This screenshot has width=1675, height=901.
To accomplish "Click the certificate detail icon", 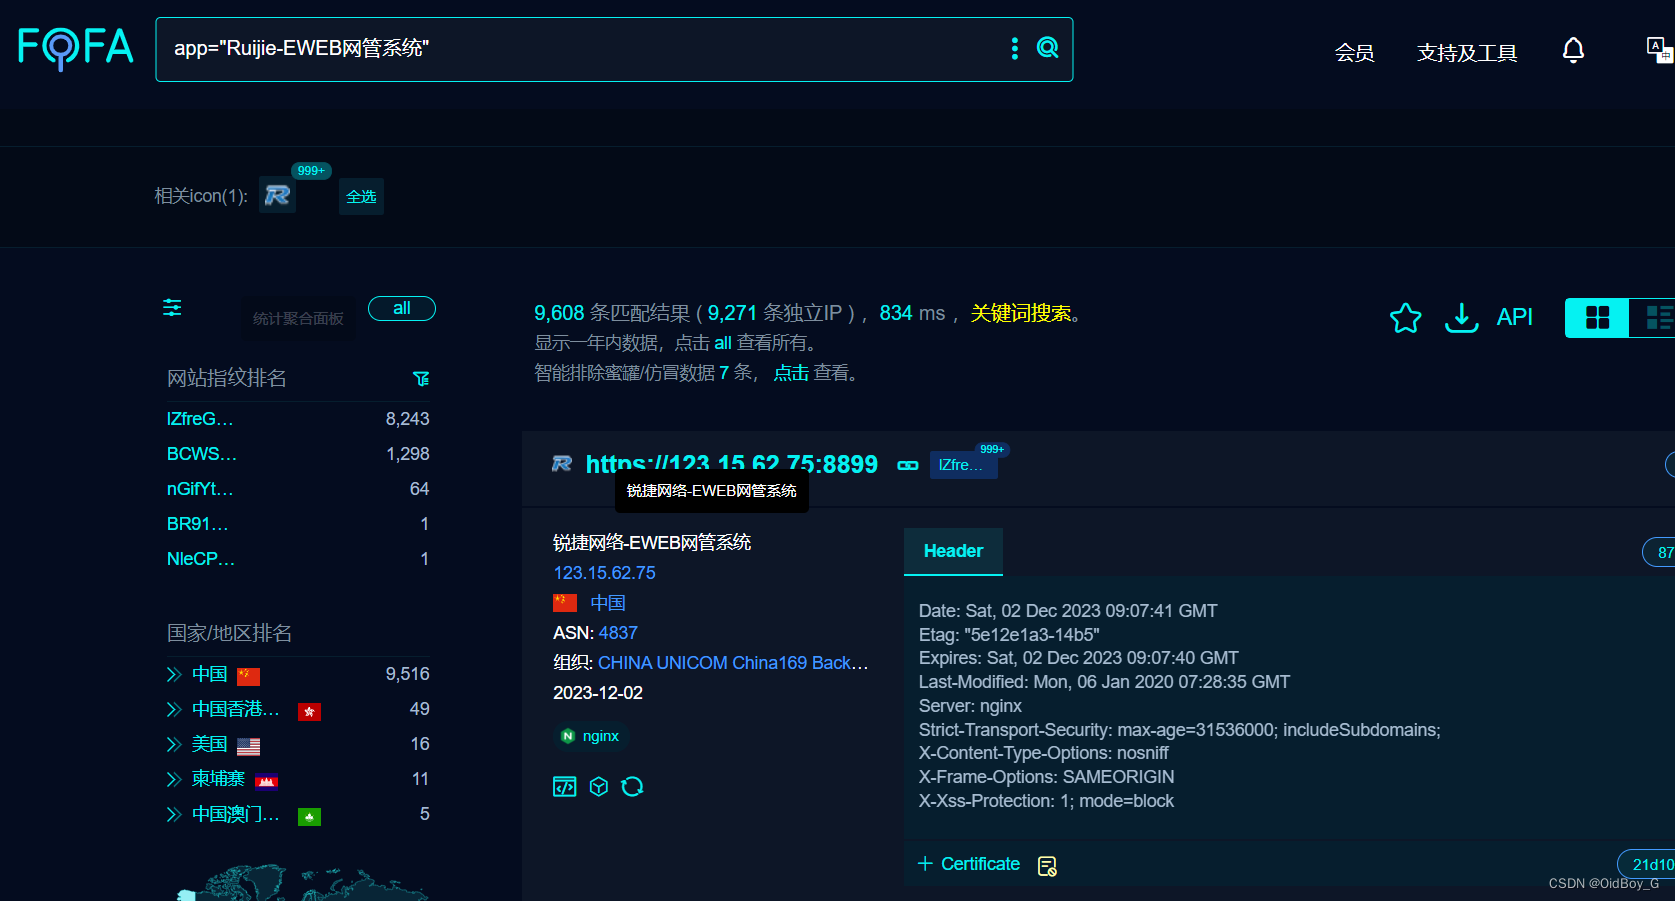I will tap(1047, 866).
